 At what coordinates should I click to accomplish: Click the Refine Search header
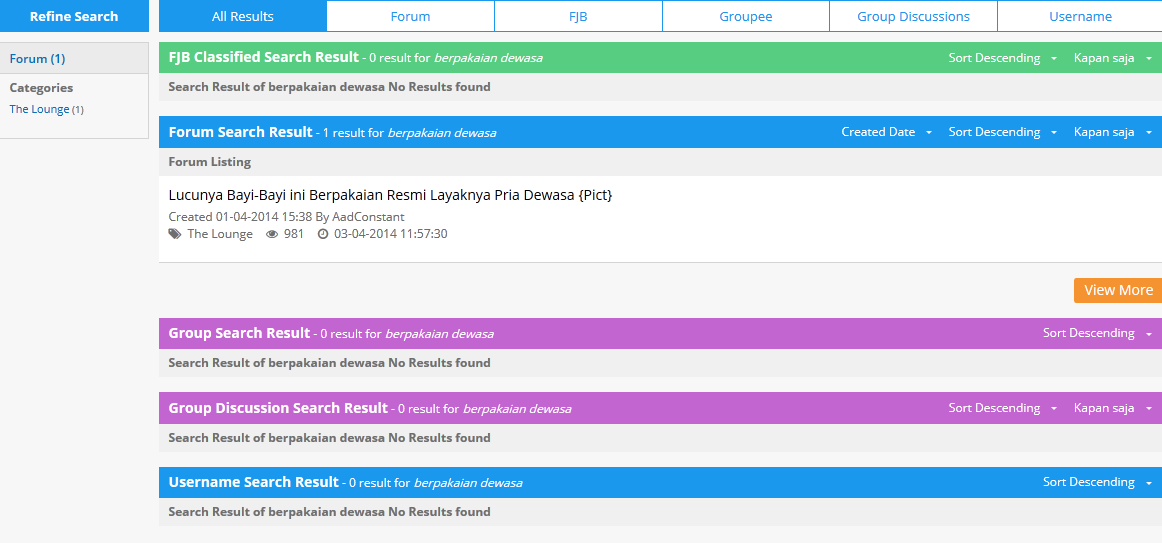tap(74, 16)
